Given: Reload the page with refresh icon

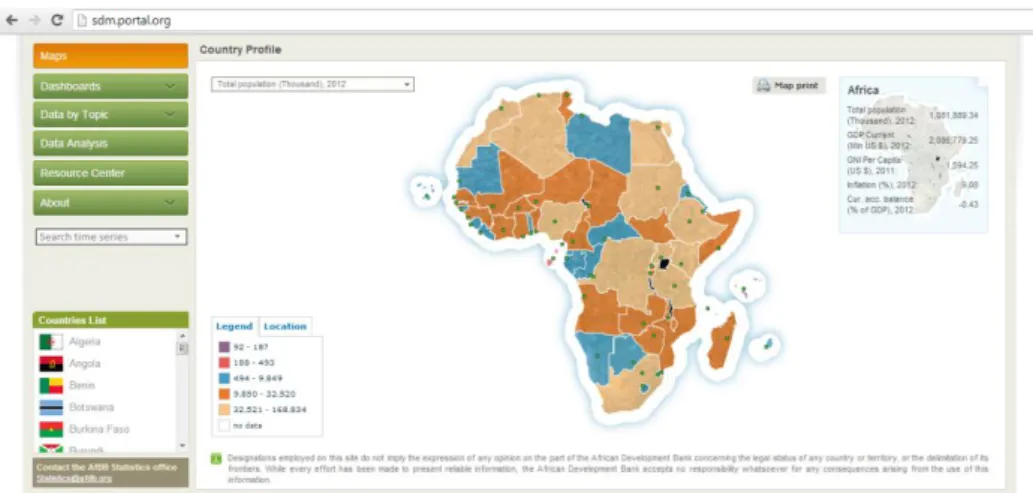Looking at the screenshot, I should pyautogui.click(x=57, y=20).
